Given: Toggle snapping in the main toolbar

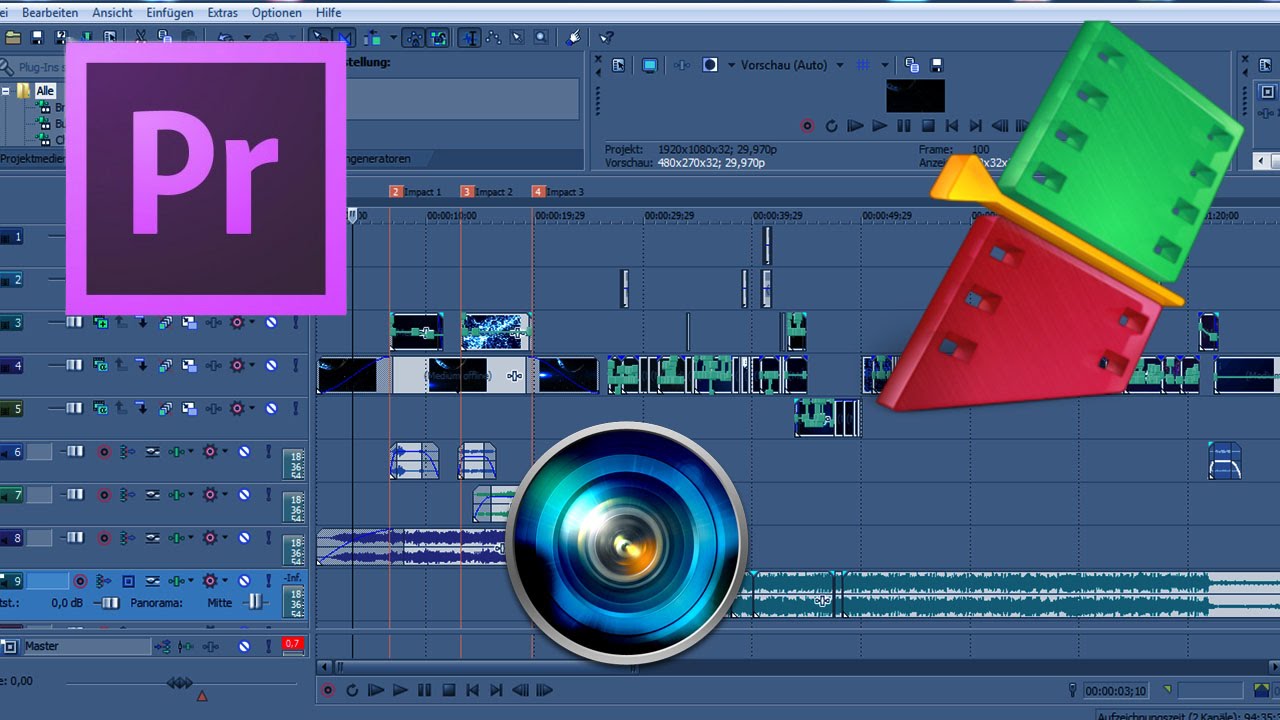Looking at the screenshot, I should point(319,37).
